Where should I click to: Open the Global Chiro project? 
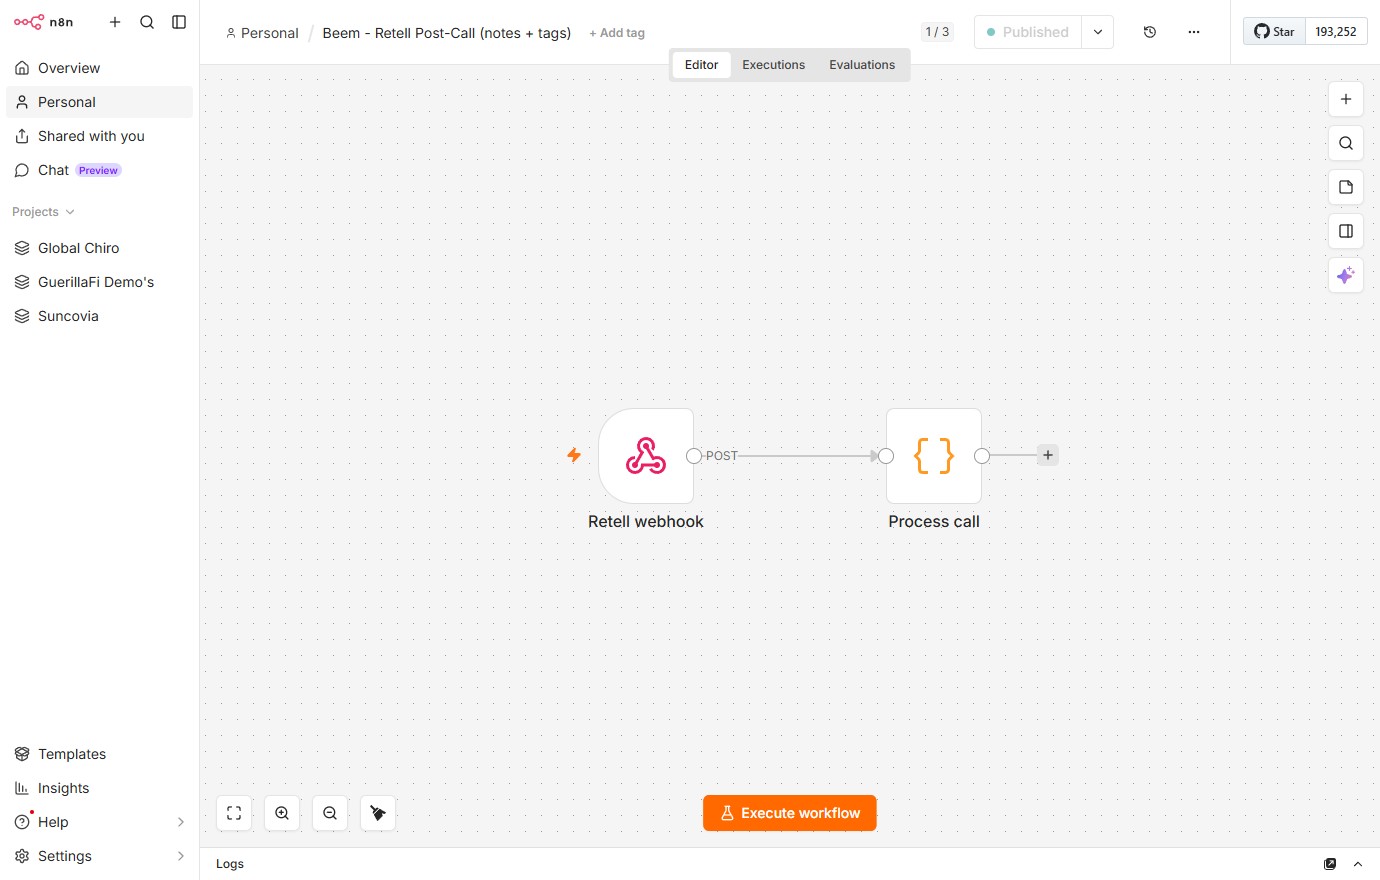(x=99, y=248)
